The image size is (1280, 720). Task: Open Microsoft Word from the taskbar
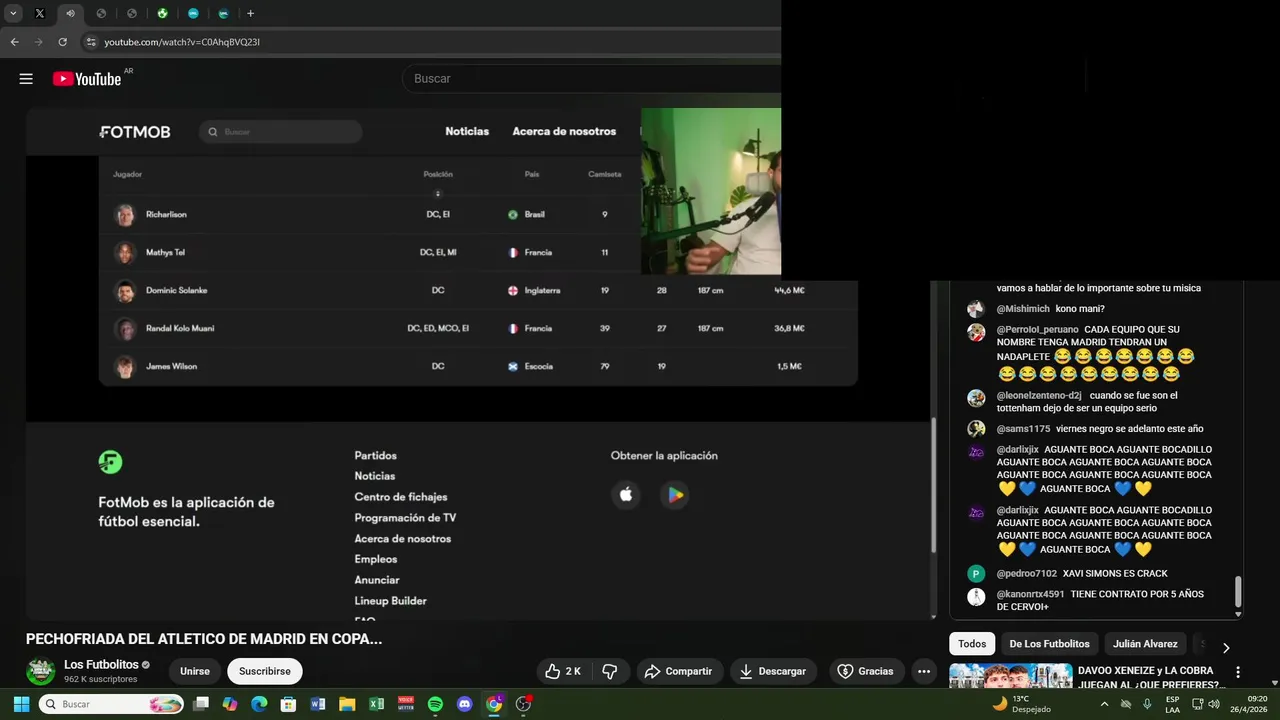pyautogui.click(x=318, y=704)
